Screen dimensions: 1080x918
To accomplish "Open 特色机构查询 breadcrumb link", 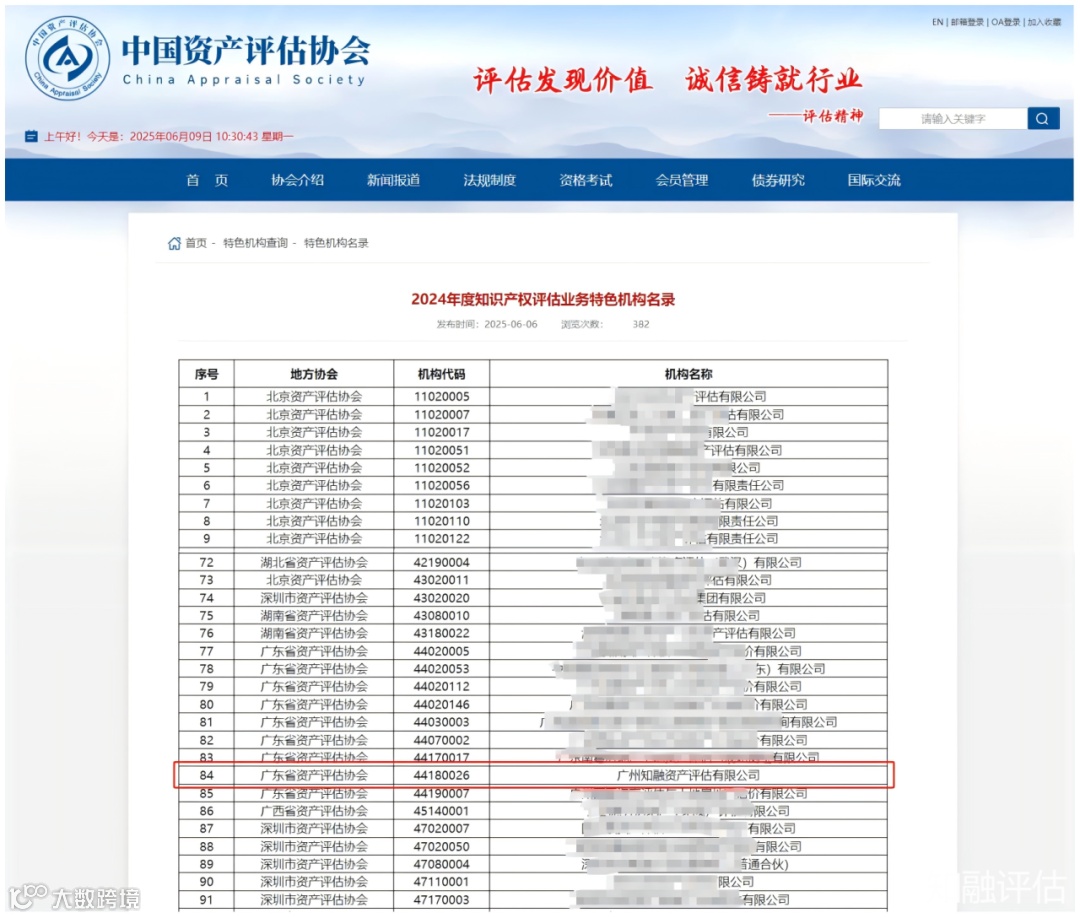I will 256,243.
